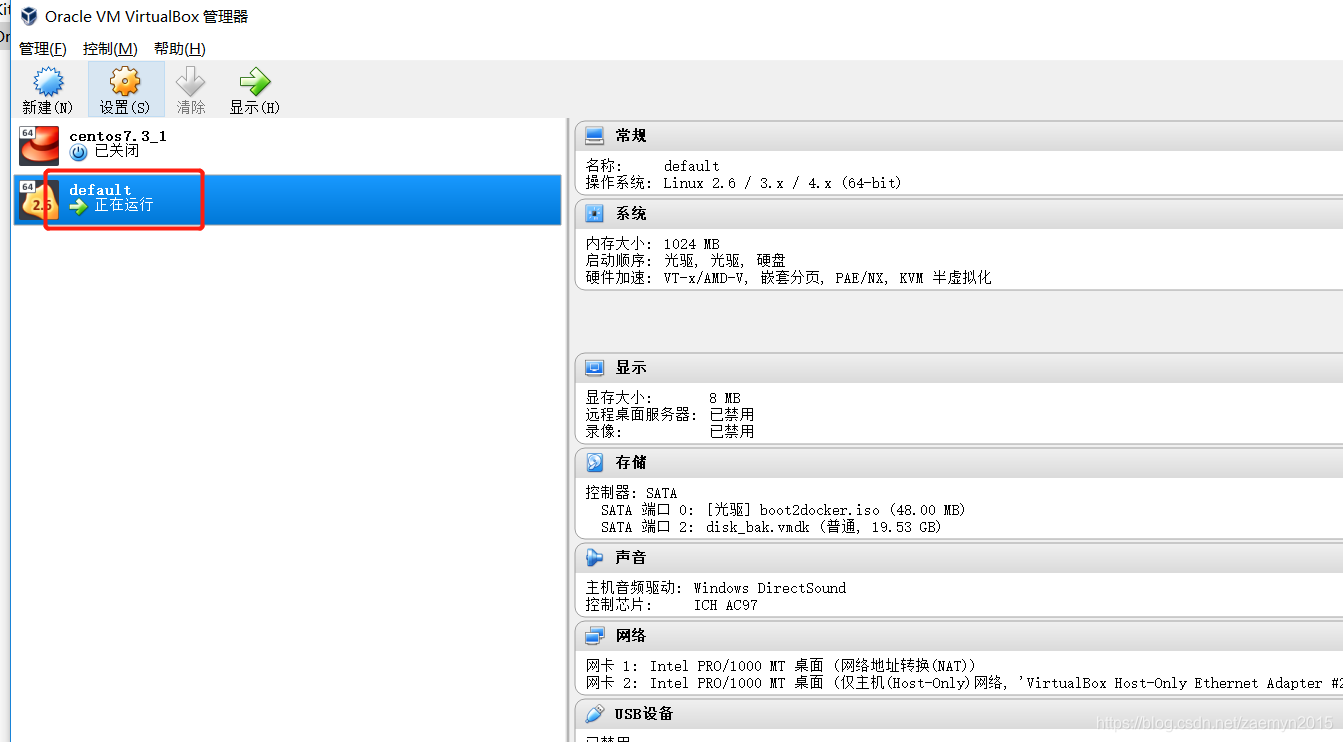The width and height of the screenshot is (1343, 742).
Task: Click the remote desktop server '已禁用' value
Action: [732, 414]
